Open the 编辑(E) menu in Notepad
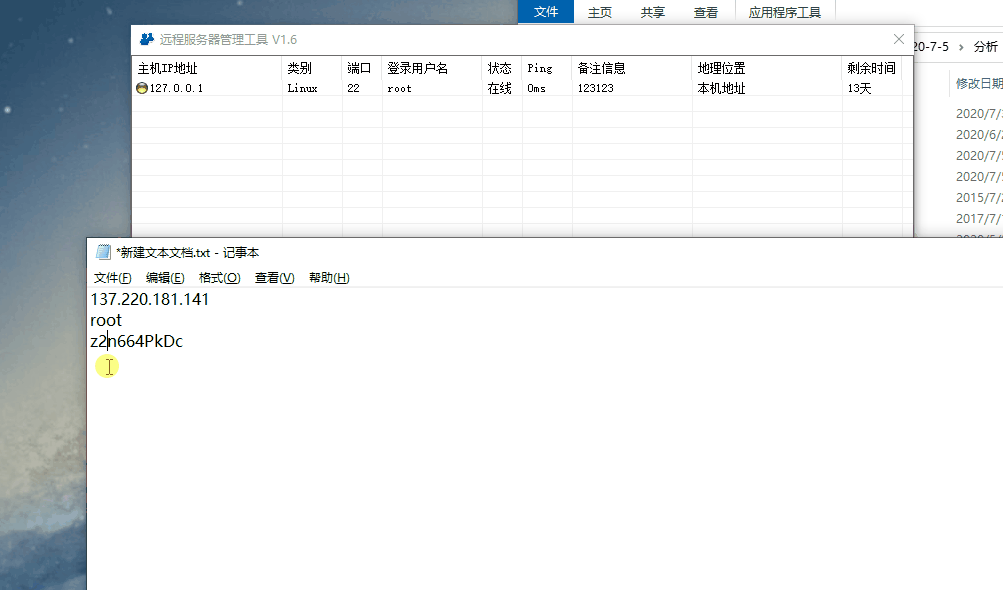 tap(164, 277)
